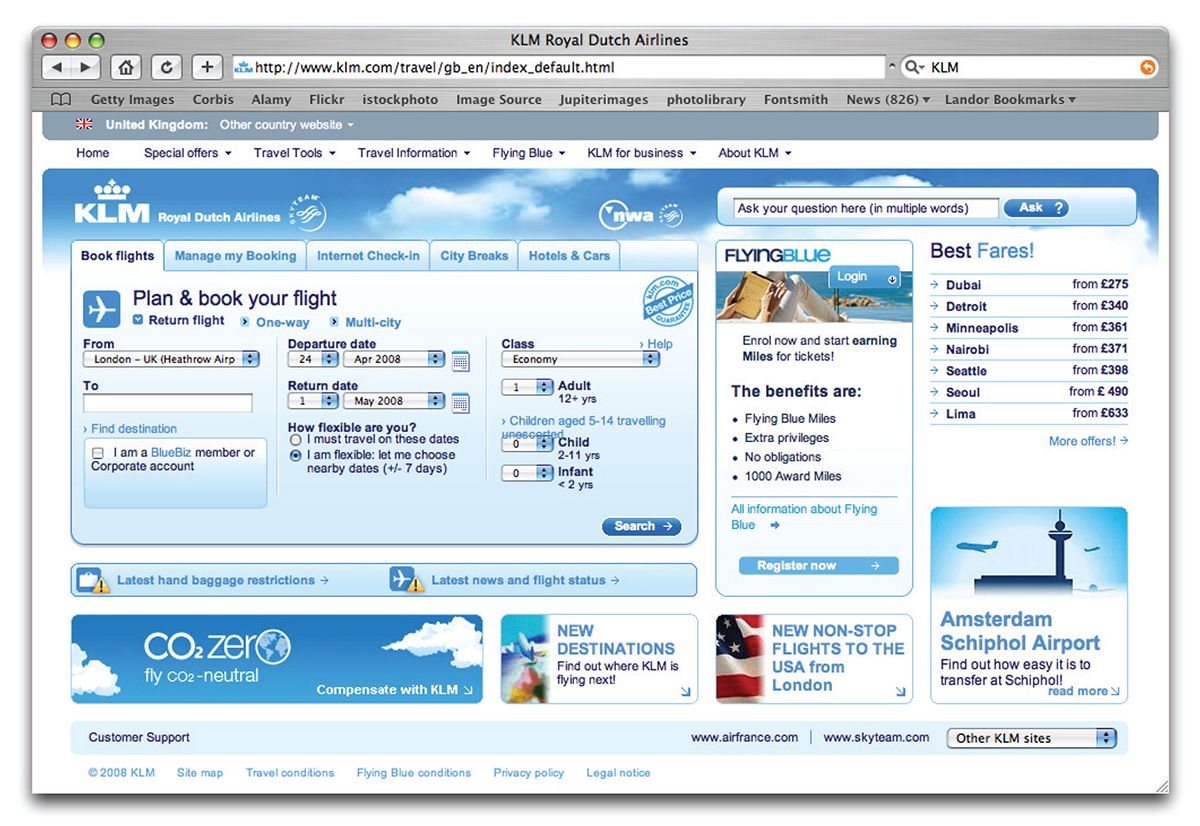
Task: Switch to the Internet Check-in tab
Action: (x=368, y=256)
